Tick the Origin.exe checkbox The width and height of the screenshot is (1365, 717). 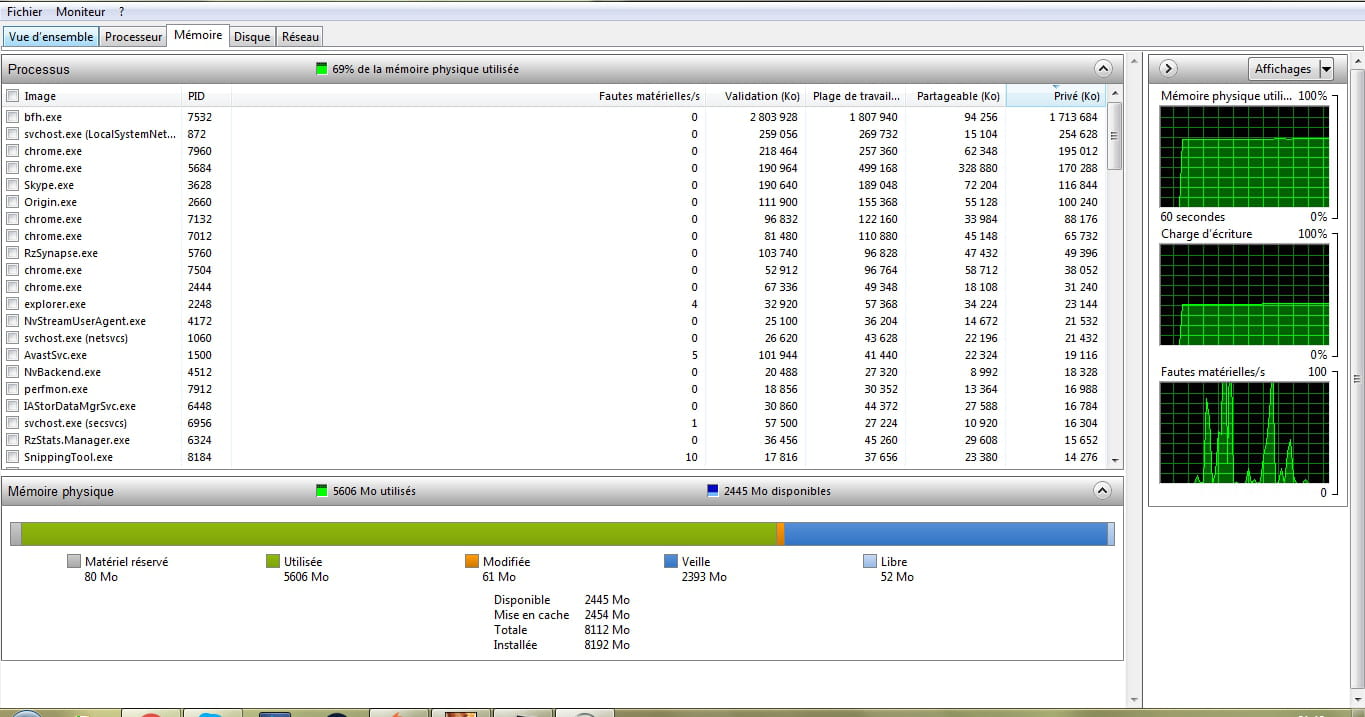point(13,202)
